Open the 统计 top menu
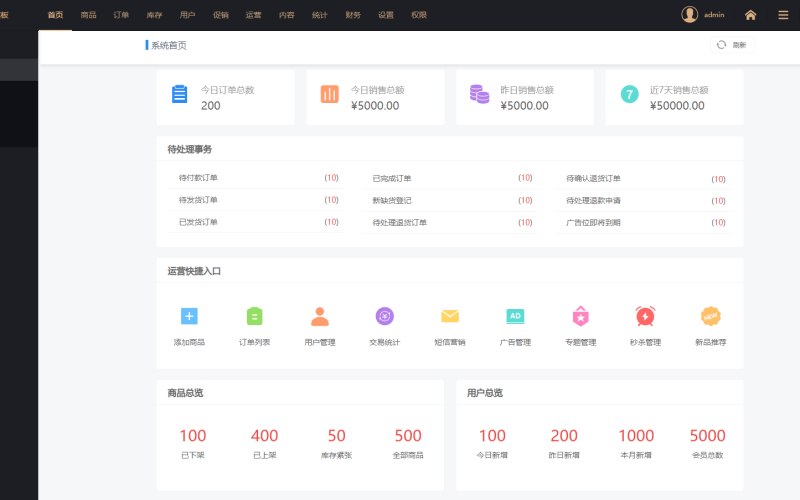800x500 pixels. pos(319,15)
